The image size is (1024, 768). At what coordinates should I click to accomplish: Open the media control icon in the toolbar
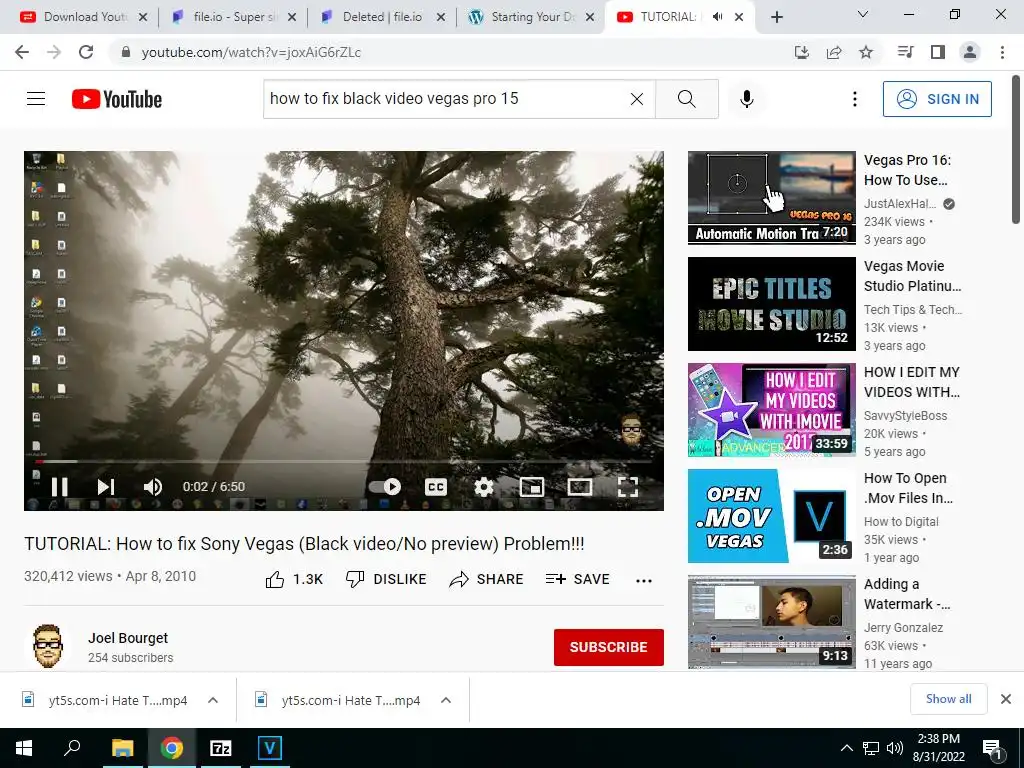point(905,52)
